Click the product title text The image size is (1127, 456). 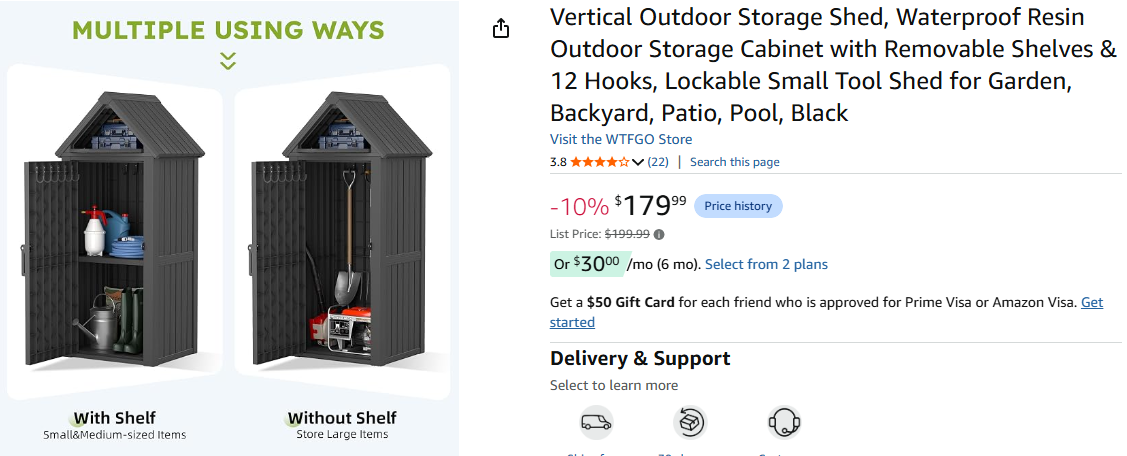click(x=834, y=65)
